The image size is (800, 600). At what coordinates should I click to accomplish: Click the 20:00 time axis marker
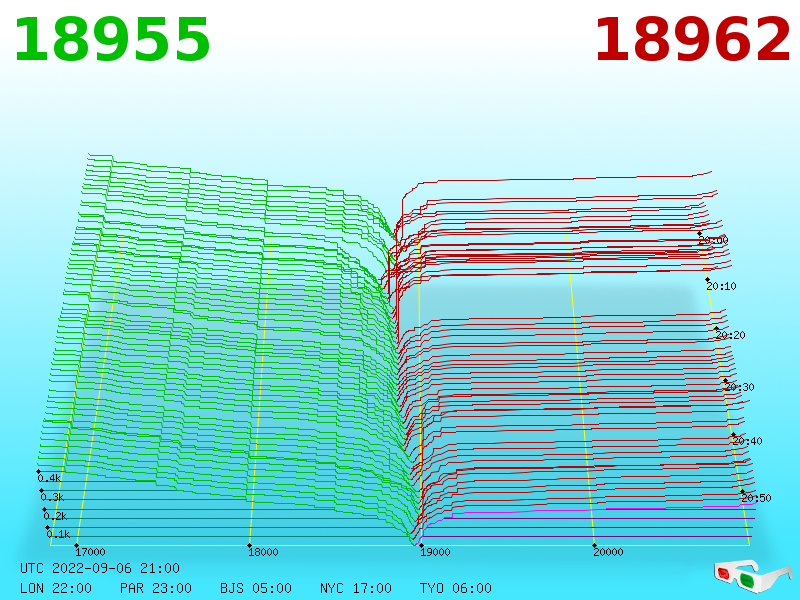click(713, 240)
